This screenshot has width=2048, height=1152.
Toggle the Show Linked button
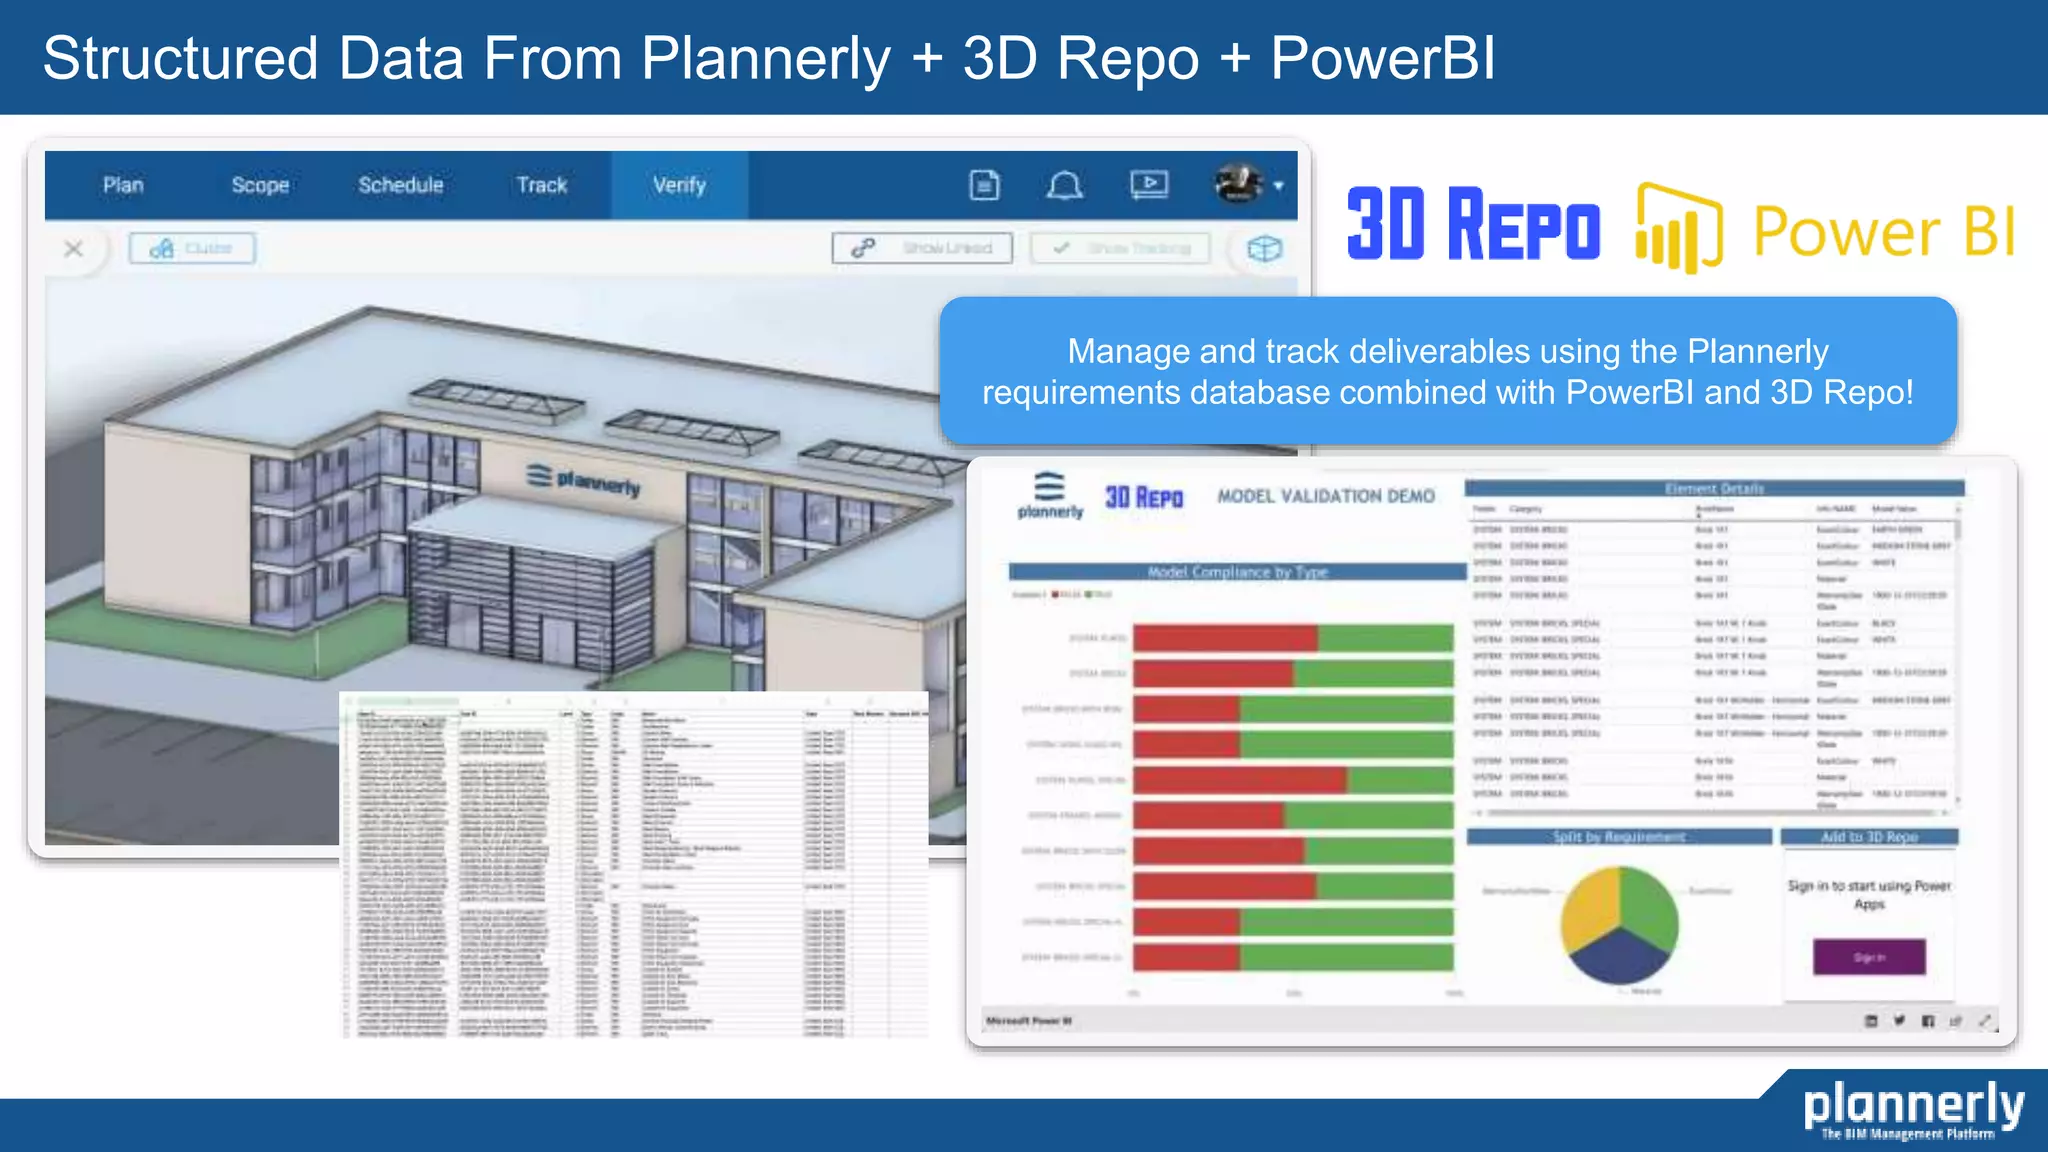coord(922,248)
